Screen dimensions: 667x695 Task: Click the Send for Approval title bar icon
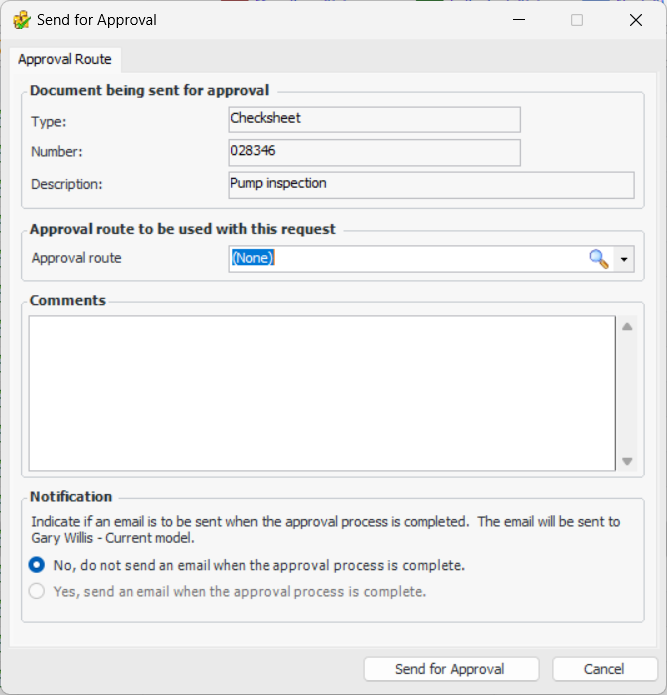coord(22,20)
